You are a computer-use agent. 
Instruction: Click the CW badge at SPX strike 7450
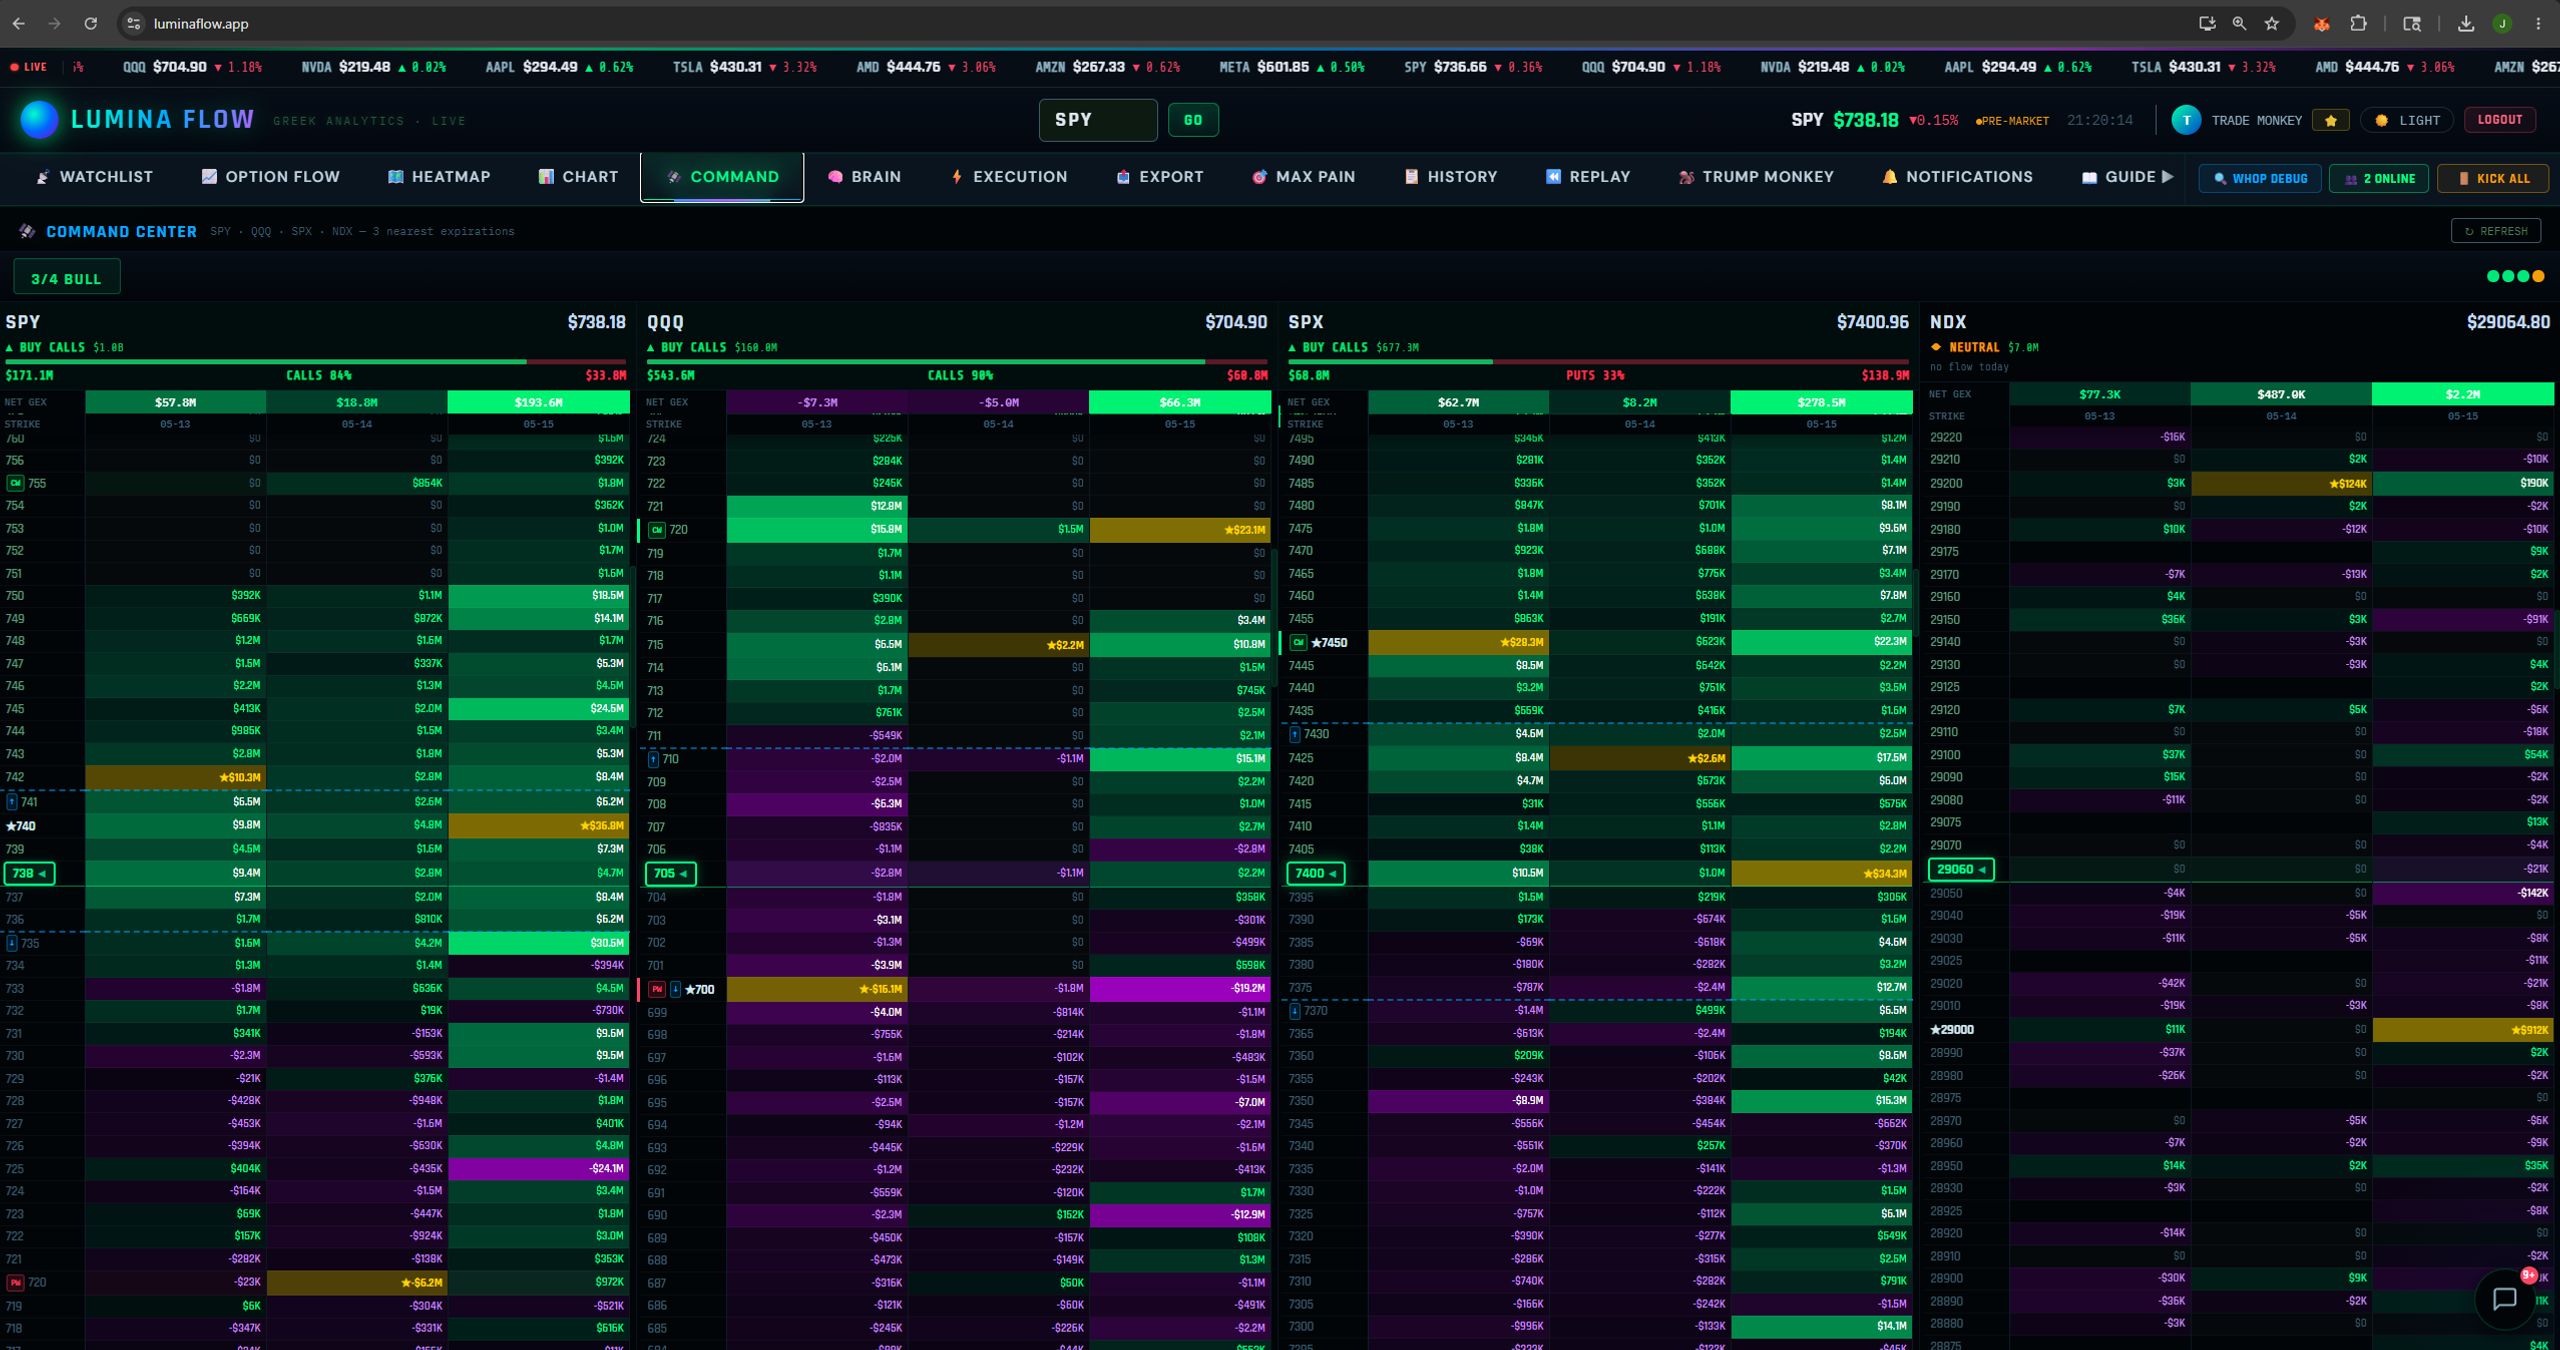coord(1298,642)
